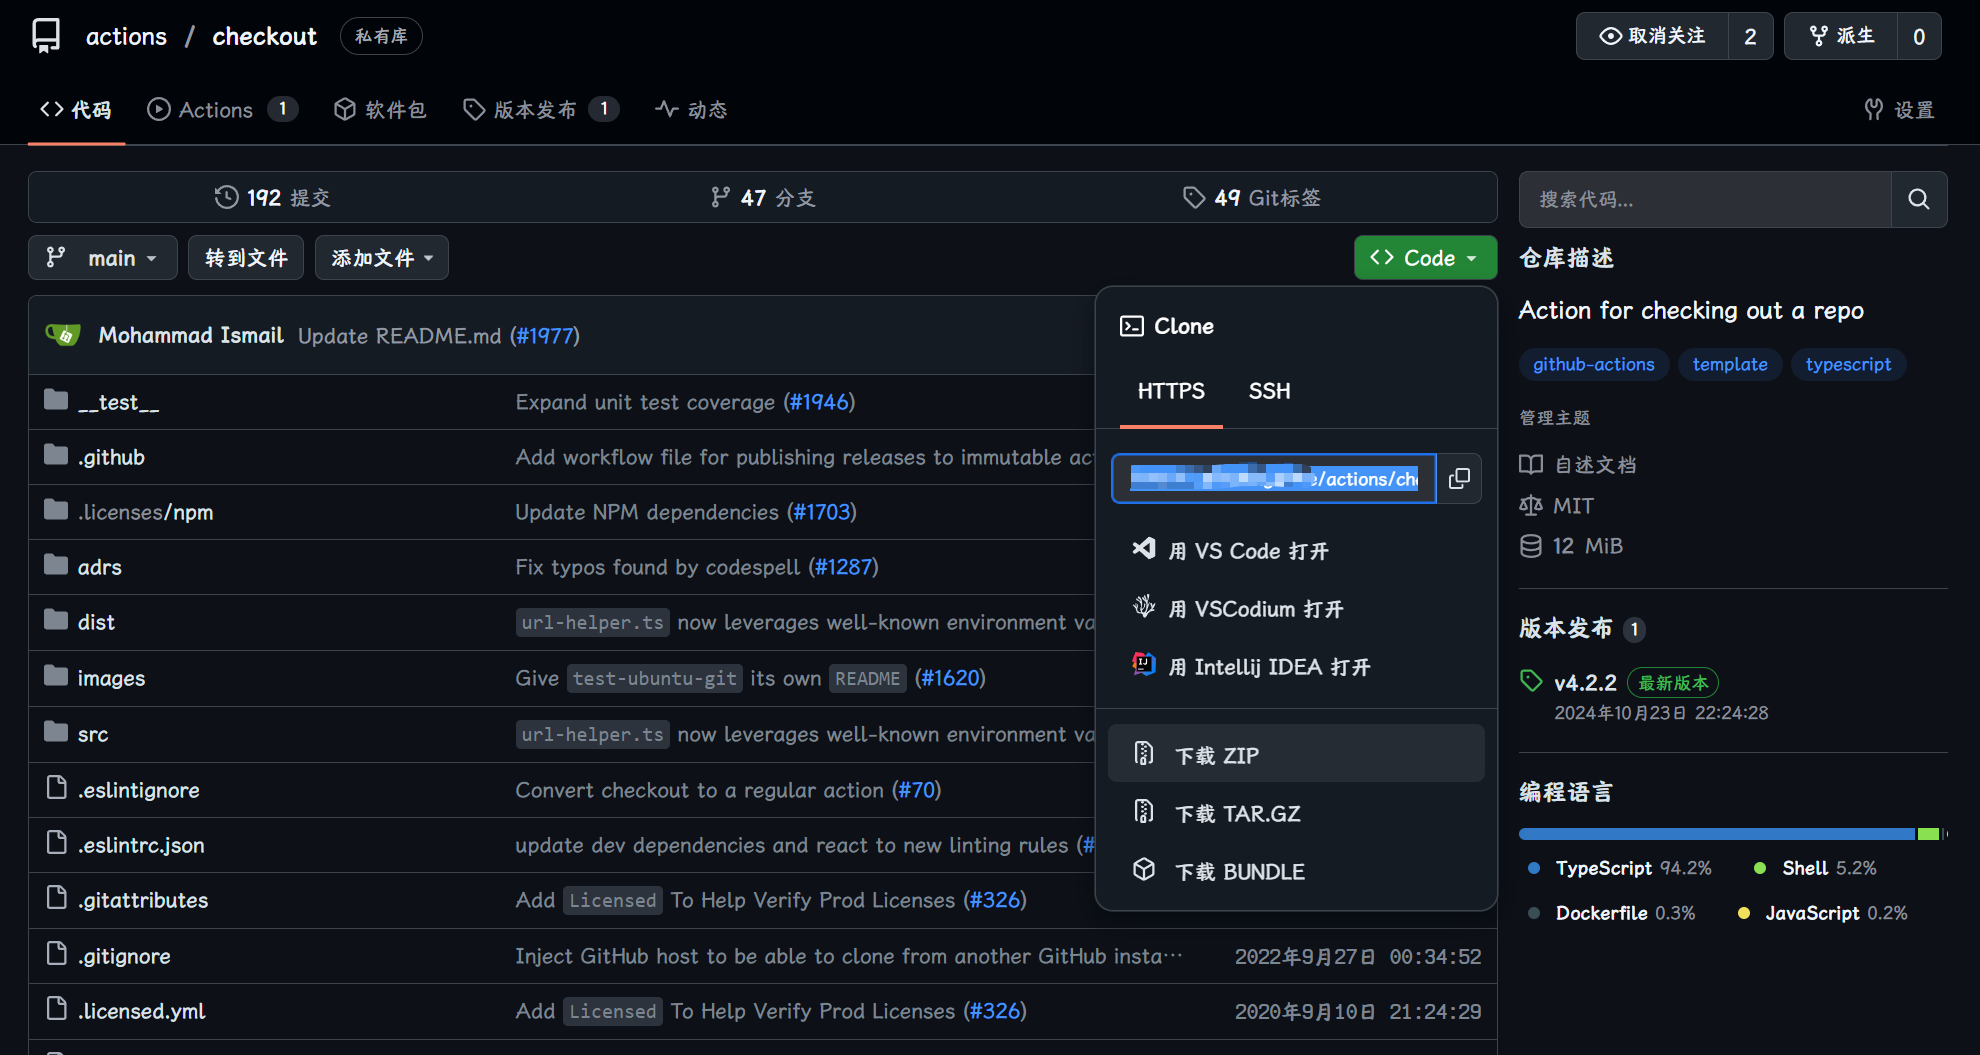Download the repository as ZIP

pyautogui.click(x=1216, y=755)
